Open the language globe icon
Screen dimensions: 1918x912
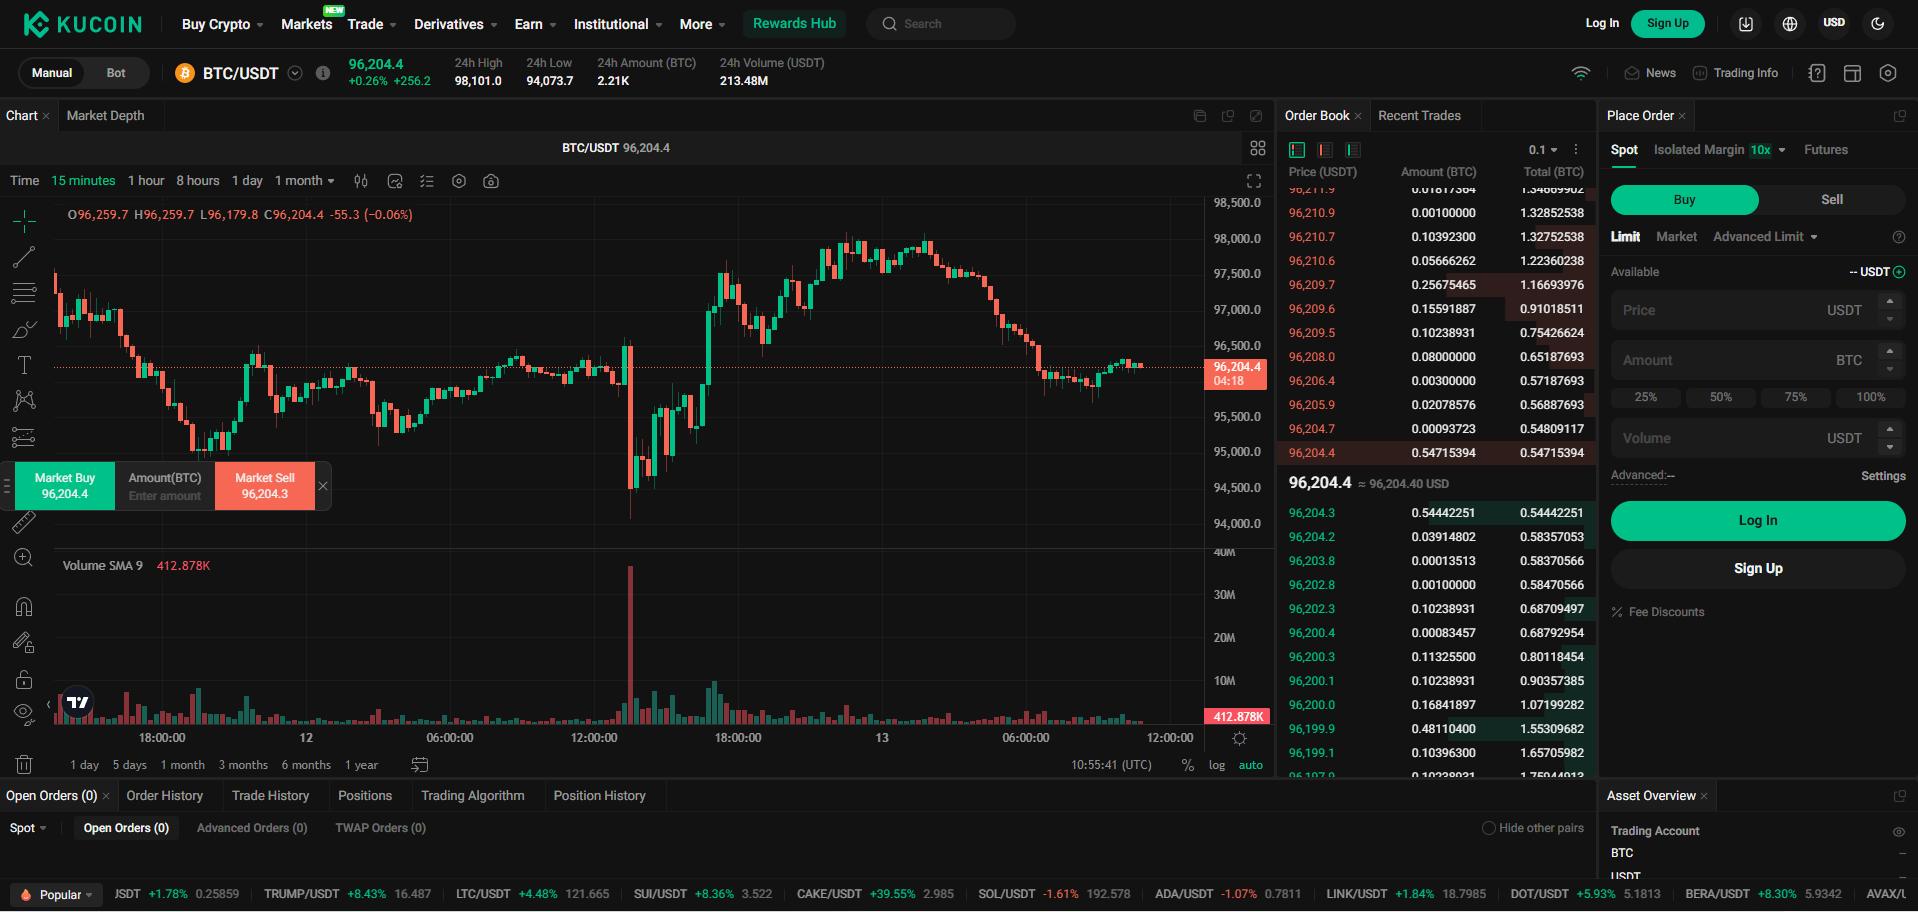[1790, 24]
